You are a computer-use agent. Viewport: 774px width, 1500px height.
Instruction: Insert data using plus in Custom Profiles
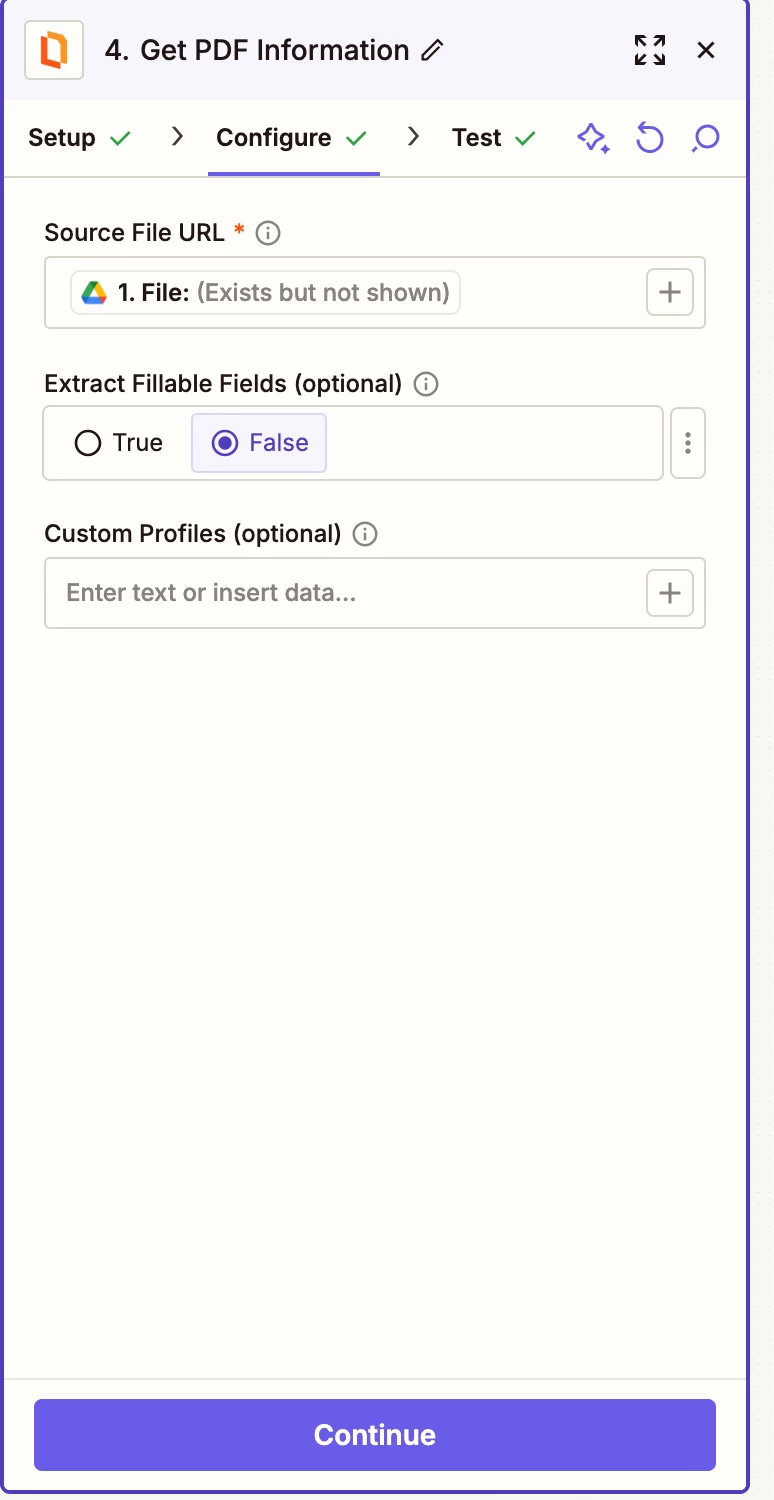tap(670, 593)
